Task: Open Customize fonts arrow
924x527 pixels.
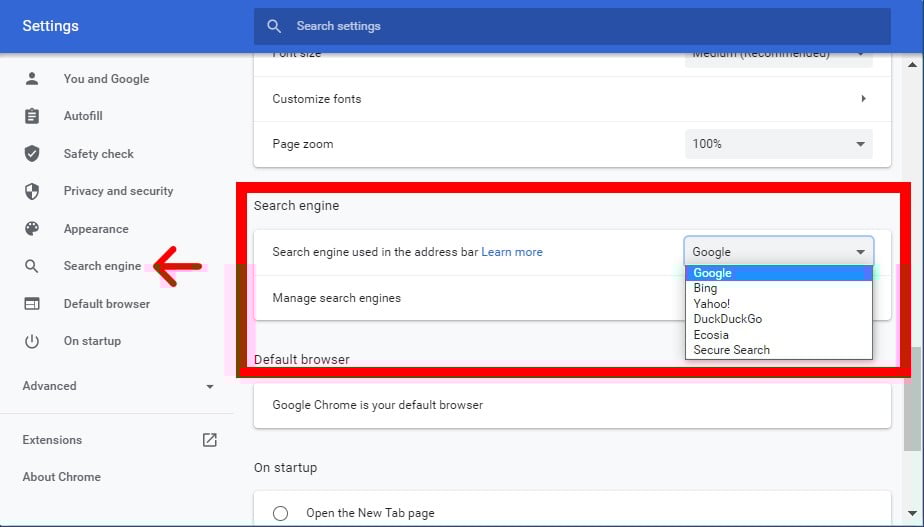Action: 863,98
